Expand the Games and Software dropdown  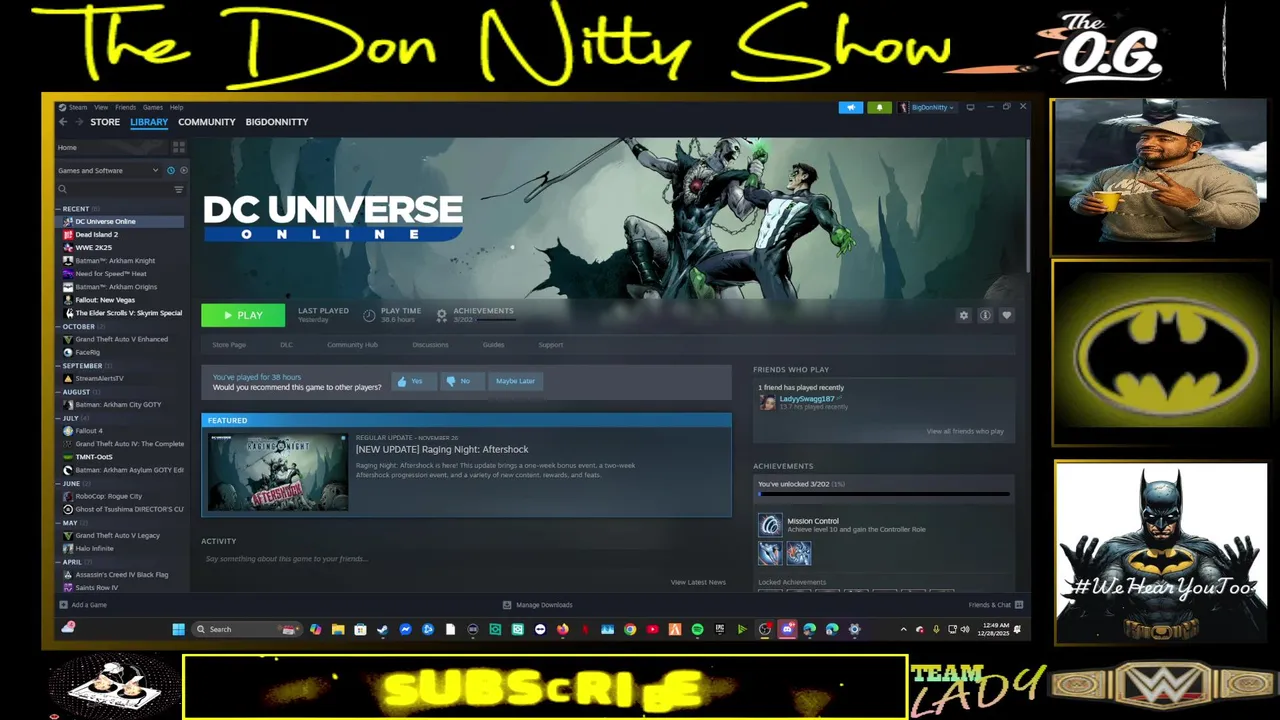pyautogui.click(x=108, y=170)
